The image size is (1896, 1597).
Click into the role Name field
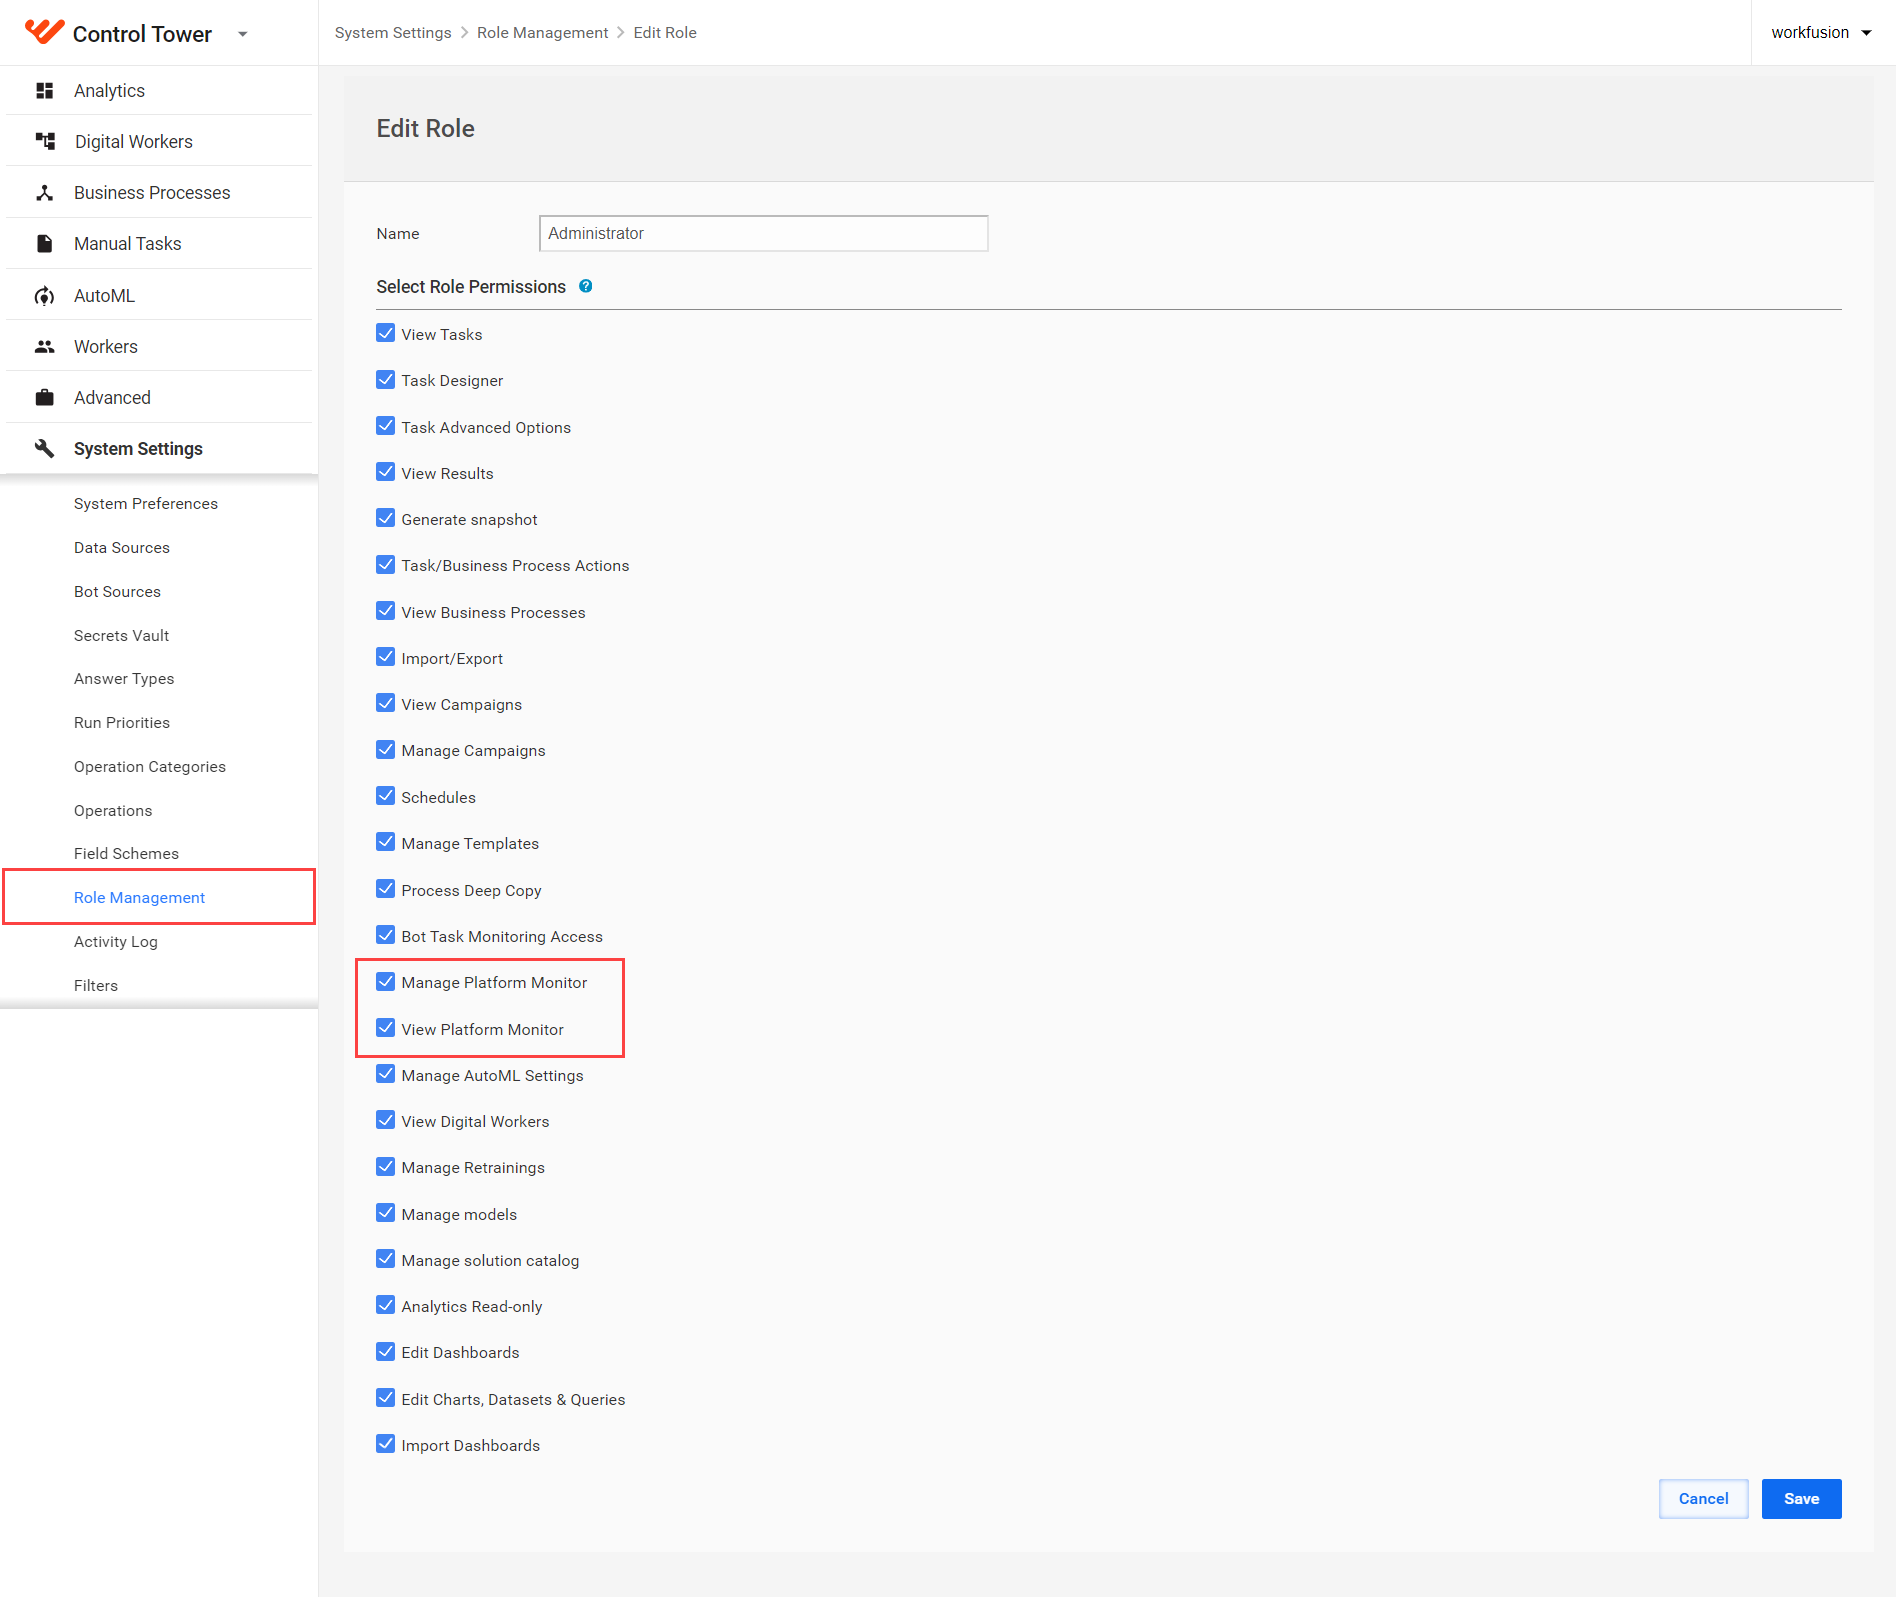pos(763,233)
